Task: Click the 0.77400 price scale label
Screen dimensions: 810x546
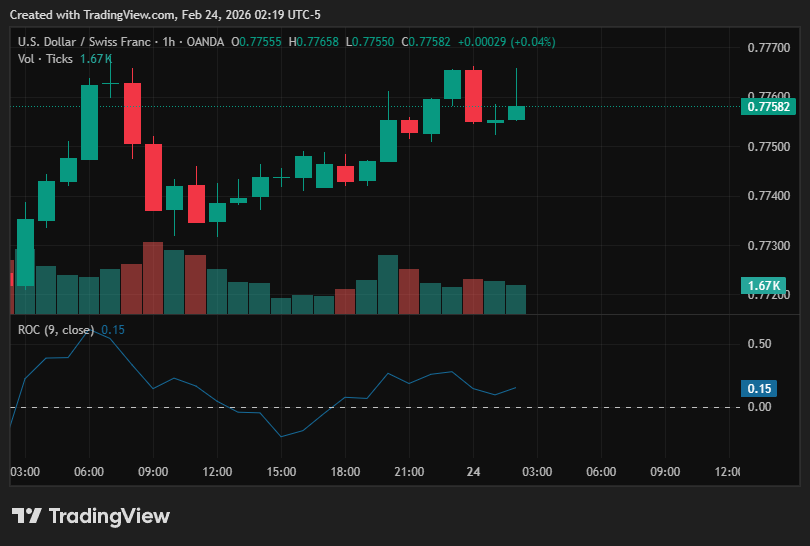Action: 769,196
